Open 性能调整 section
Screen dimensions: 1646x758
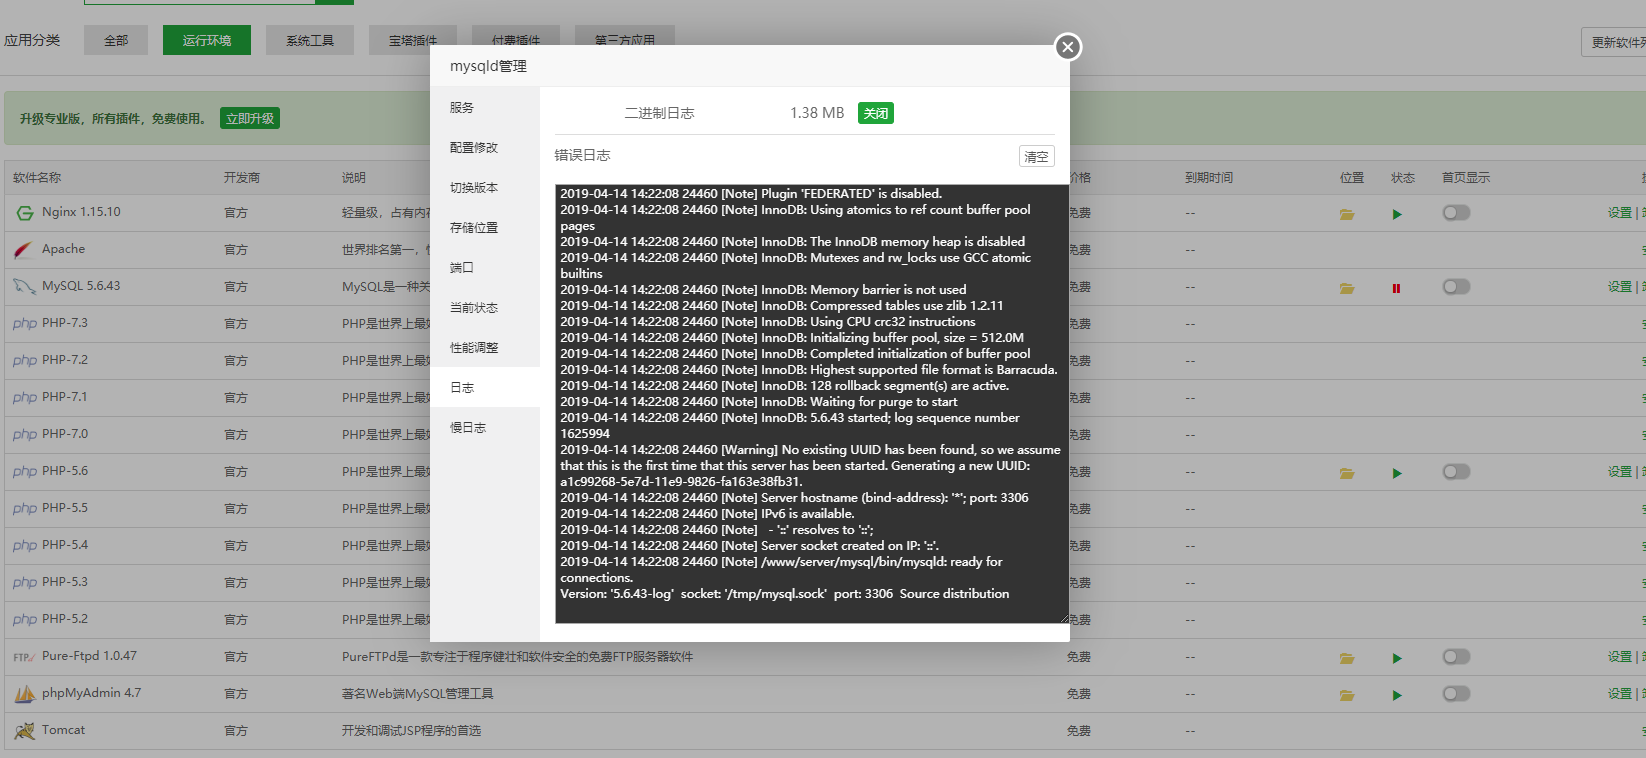[x=485, y=348]
